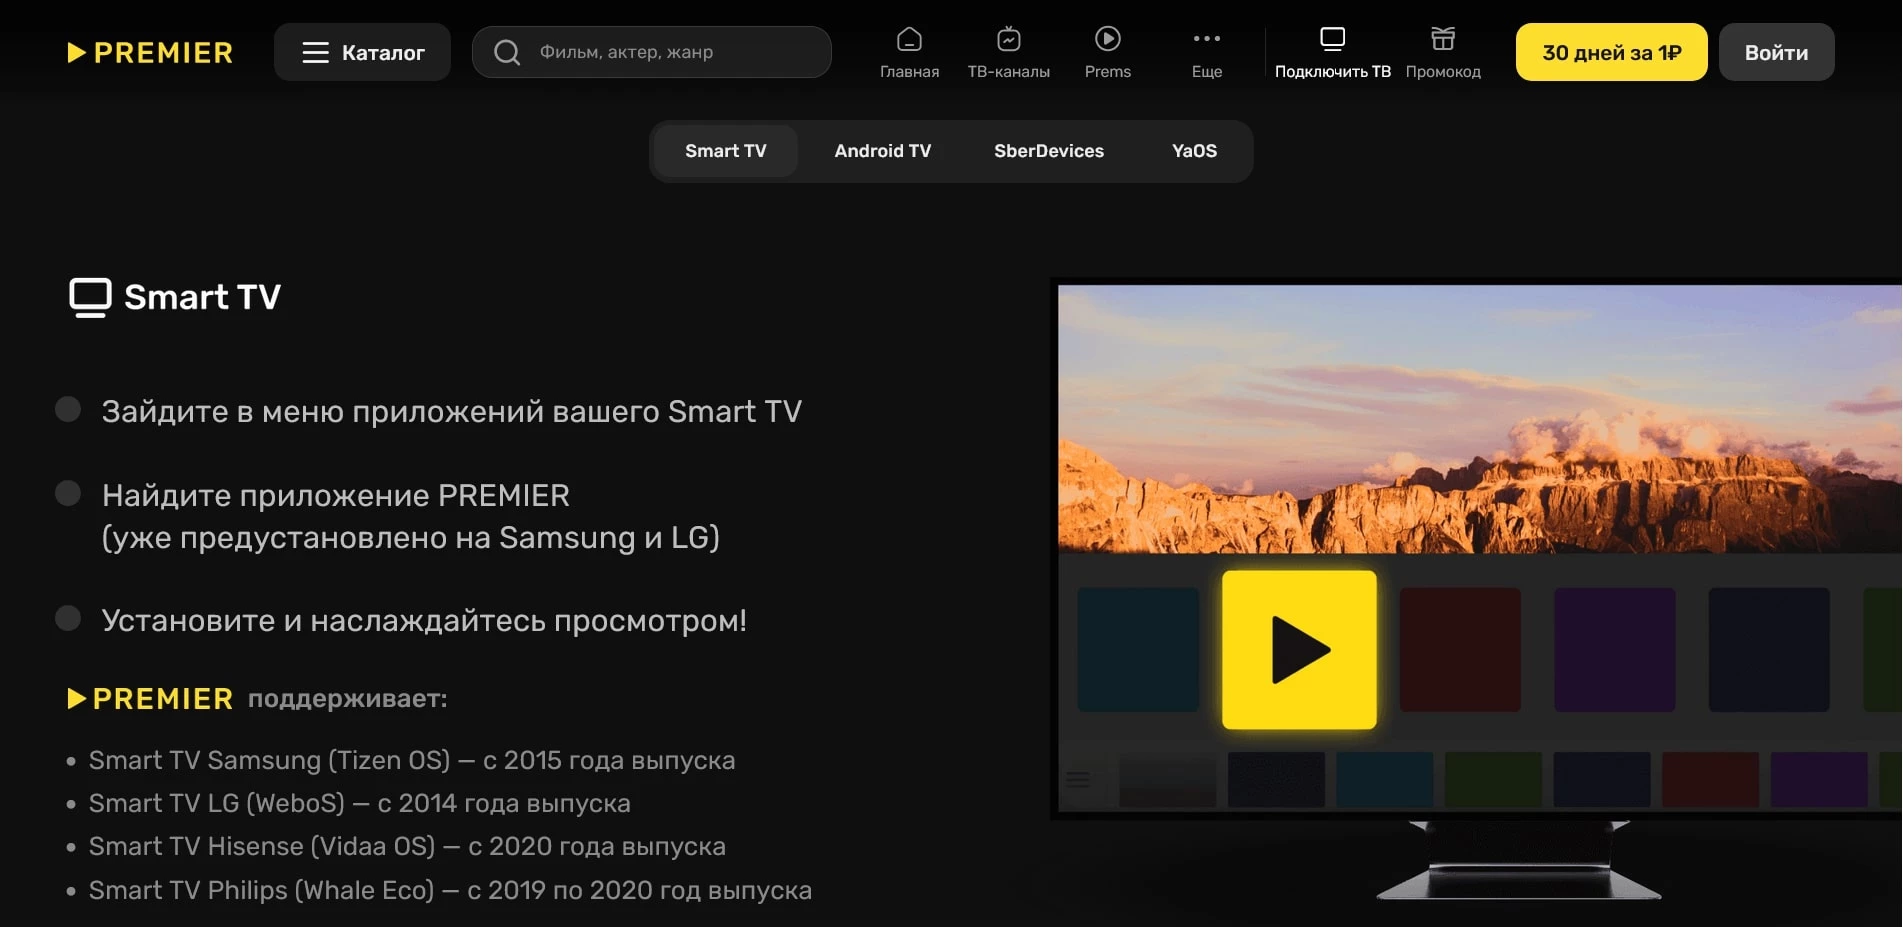
Task: Select the bullet beside Найдите приложение PREMIER
Action: [68, 493]
